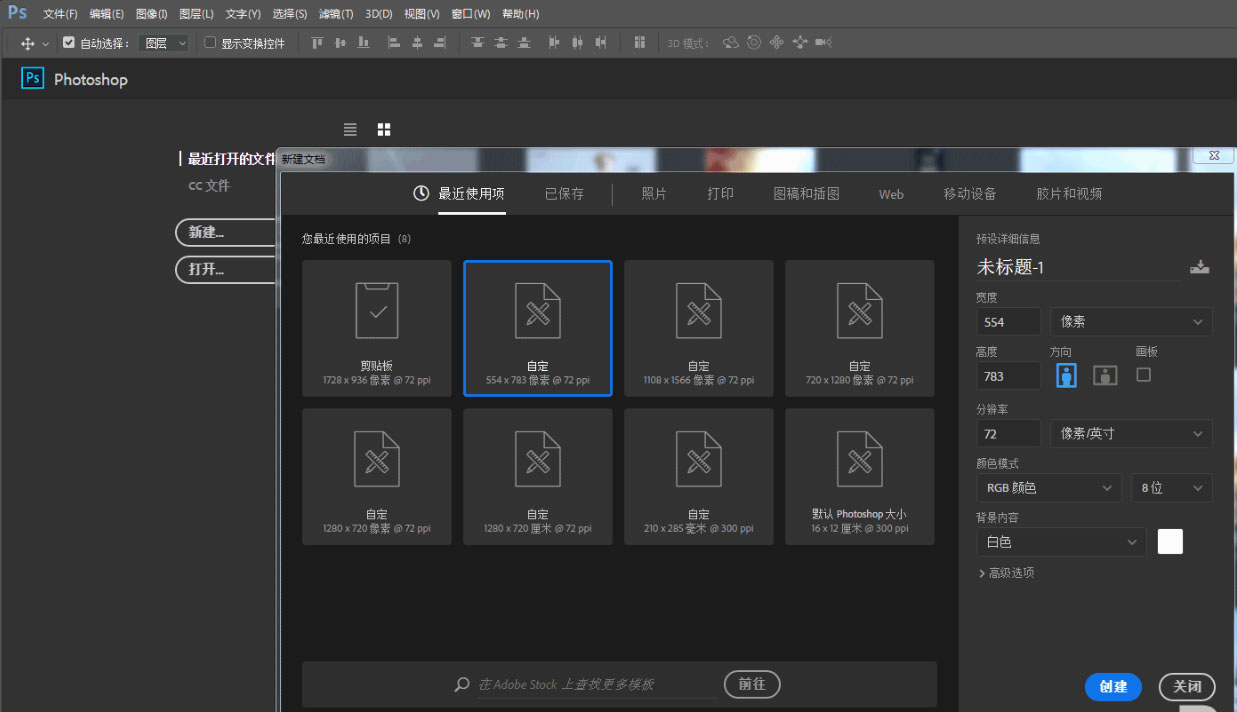Viewport: 1237px width, 712px height.
Task: Open width unit dropdown 像素
Action: click(x=1131, y=322)
